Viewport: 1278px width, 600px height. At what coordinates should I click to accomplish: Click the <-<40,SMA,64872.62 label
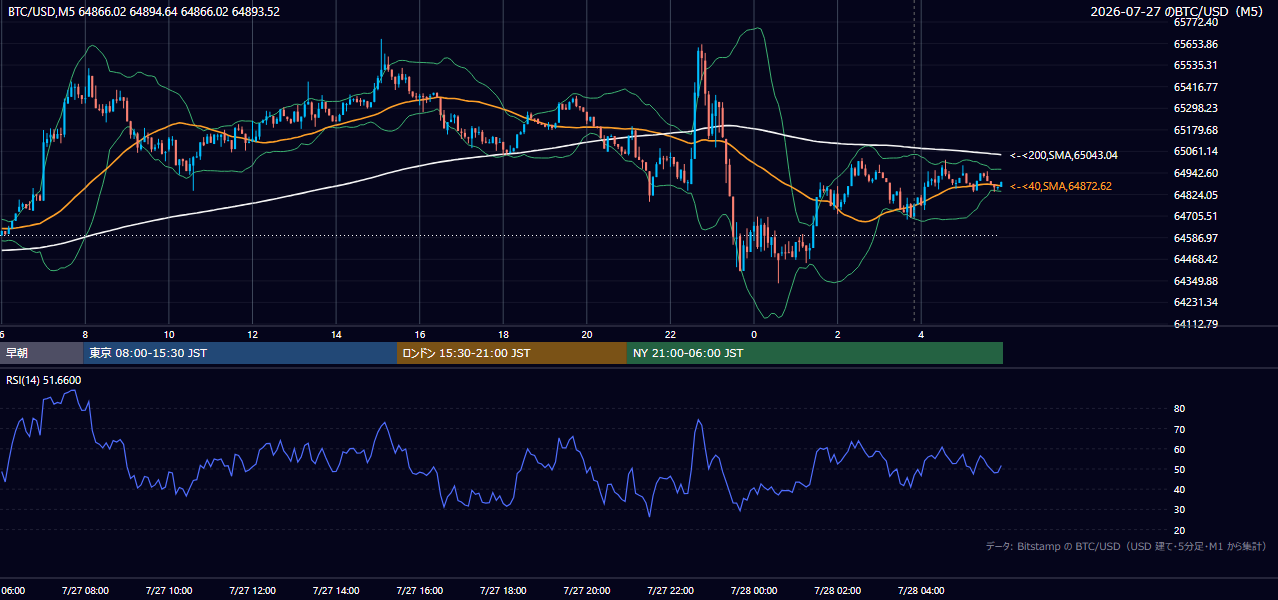pyautogui.click(x=1061, y=186)
